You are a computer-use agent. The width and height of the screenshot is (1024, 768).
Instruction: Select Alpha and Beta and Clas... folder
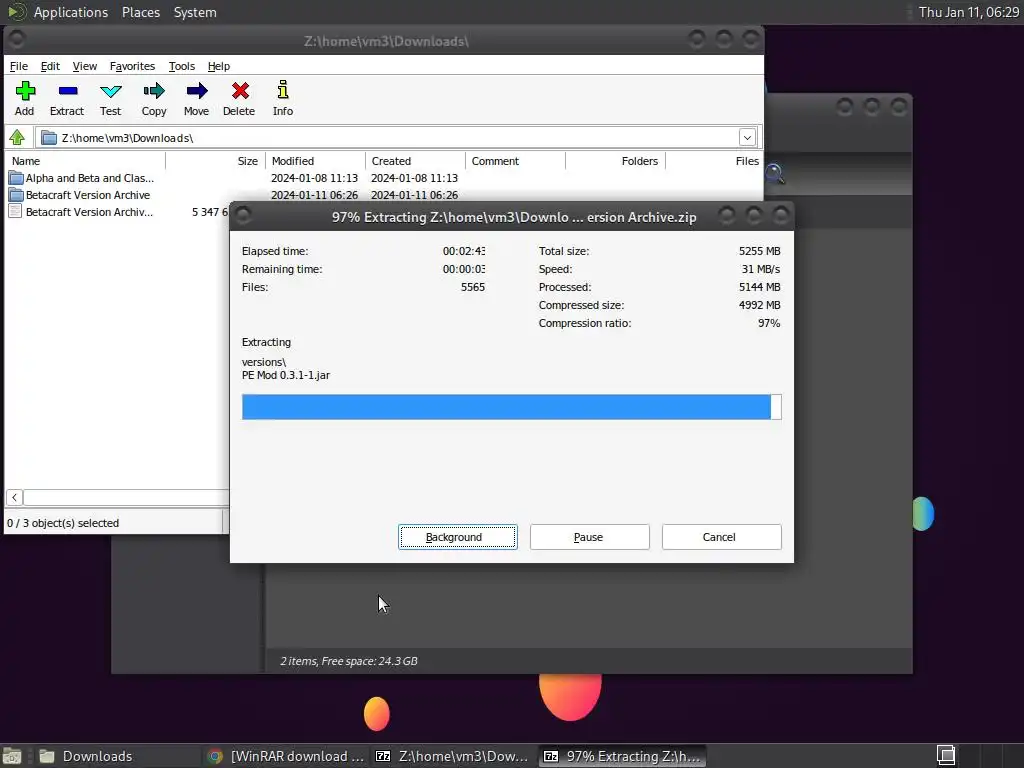tap(90, 178)
